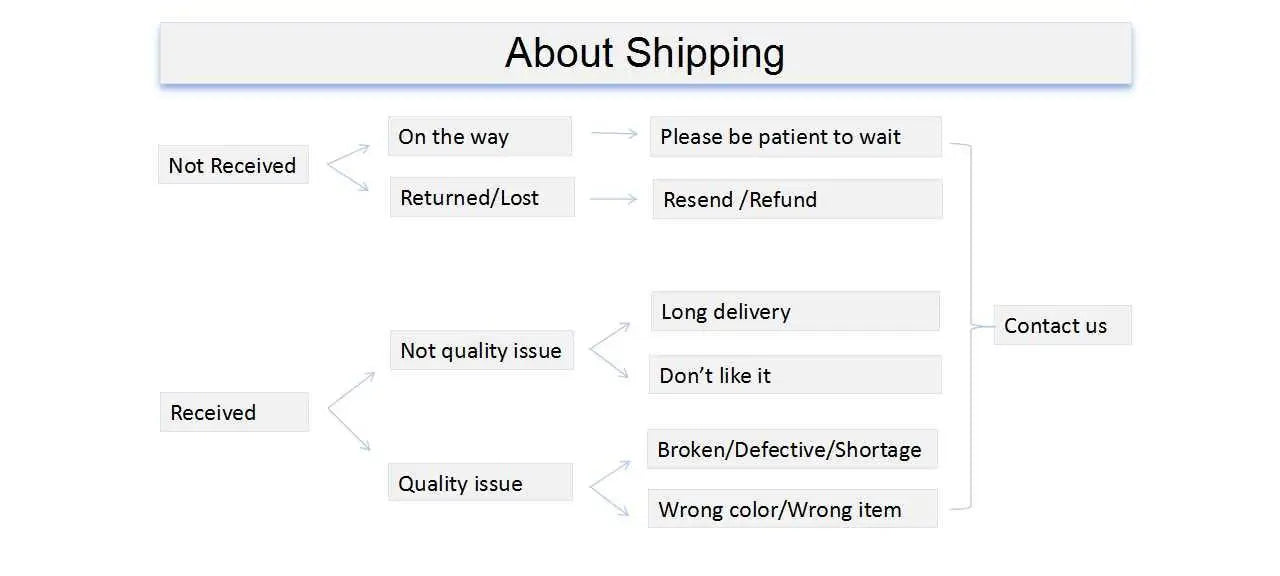Image resolution: width=1280 pixels, height=576 pixels.
Task: Click Please be patient to wait
Action: pyautogui.click(x=795, y=136)
